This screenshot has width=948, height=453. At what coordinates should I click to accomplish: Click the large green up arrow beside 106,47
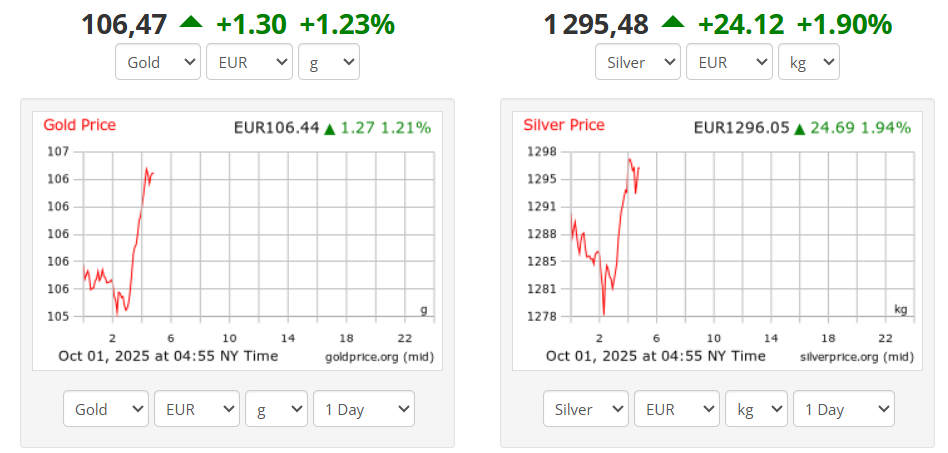tap(190, 22)
